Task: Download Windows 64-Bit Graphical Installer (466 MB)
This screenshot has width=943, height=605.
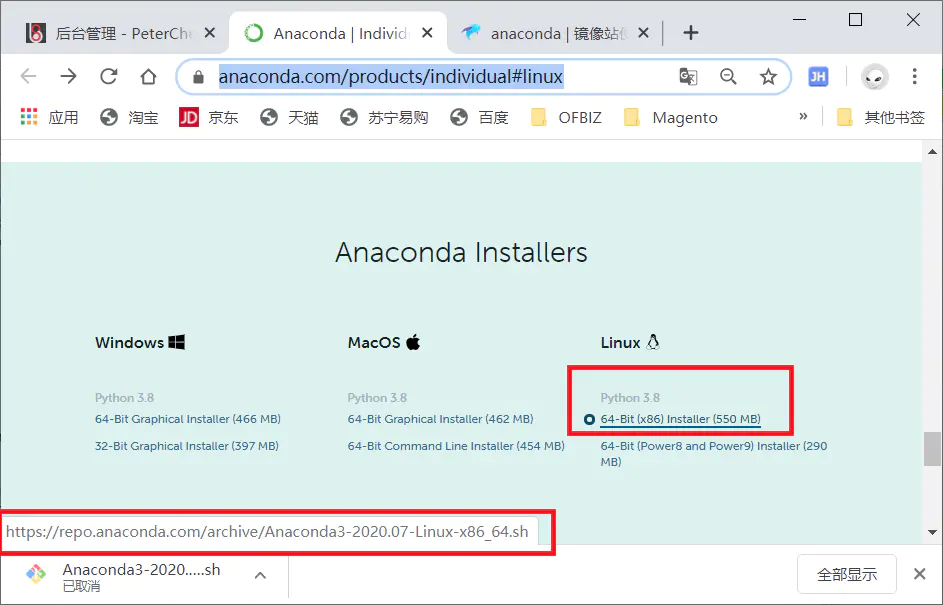Action: (x=188, y=419)
